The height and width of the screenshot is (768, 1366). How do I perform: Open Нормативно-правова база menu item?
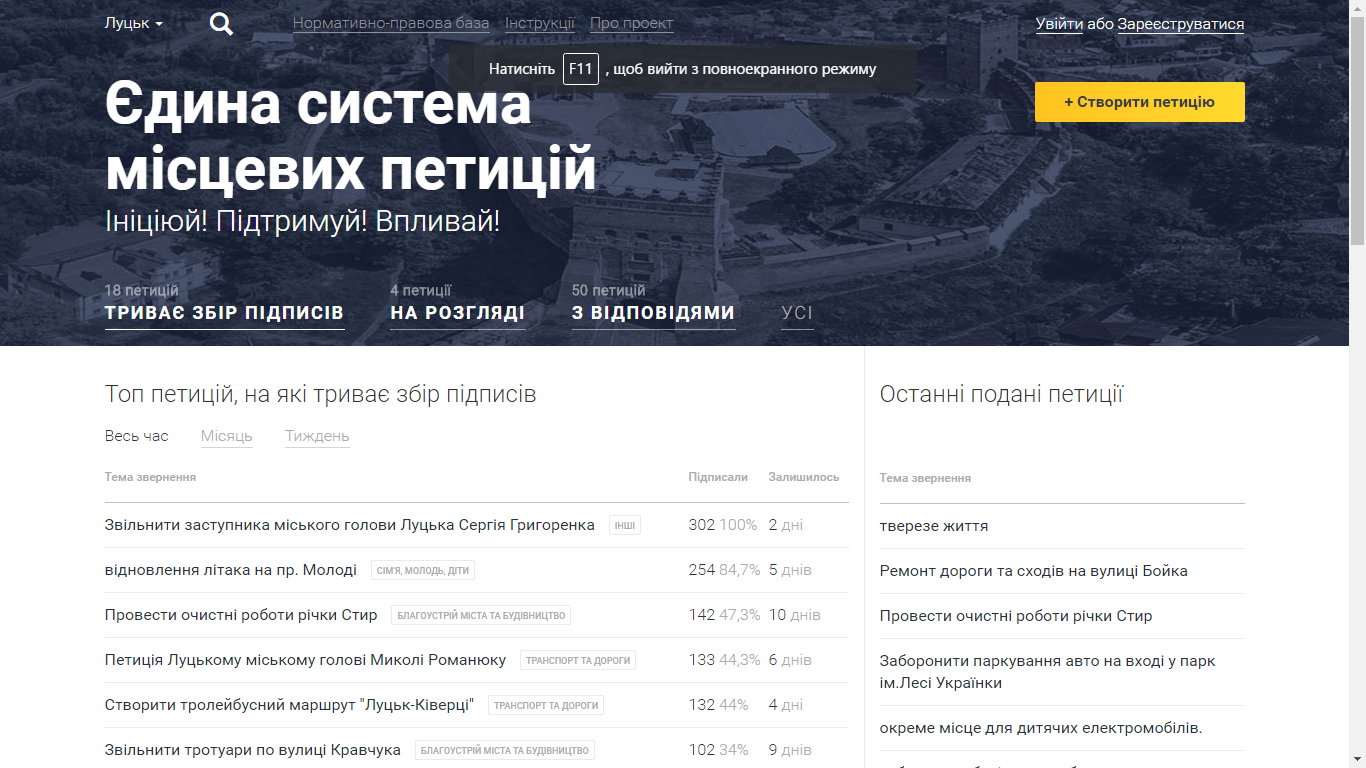390,23
